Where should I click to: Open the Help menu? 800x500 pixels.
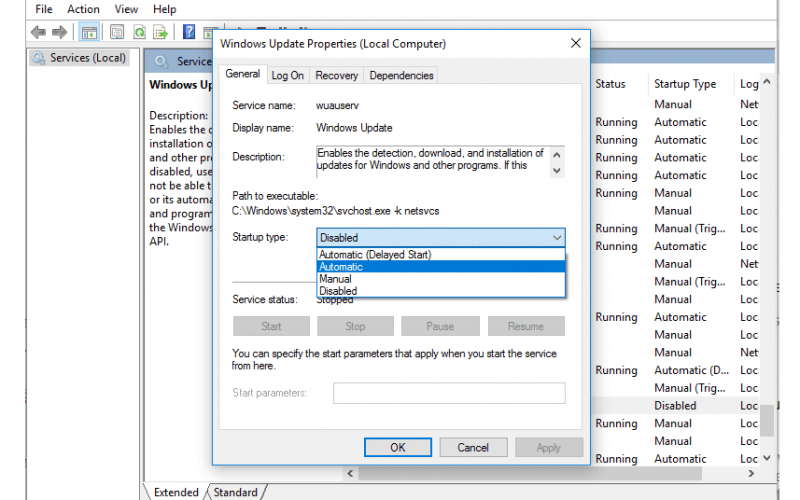(x=164, y=9)
